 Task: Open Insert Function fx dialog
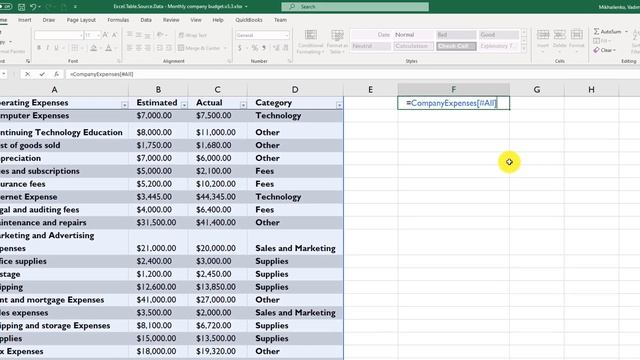pos(56,74)
